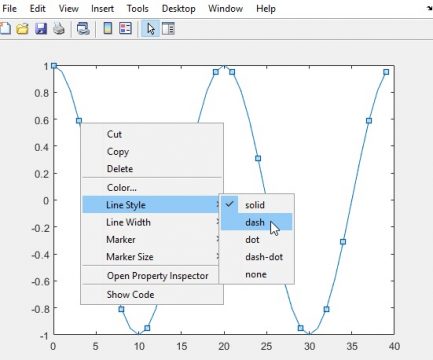Choose Delete from context menu
433x360 pixels.
coord(152,169)
